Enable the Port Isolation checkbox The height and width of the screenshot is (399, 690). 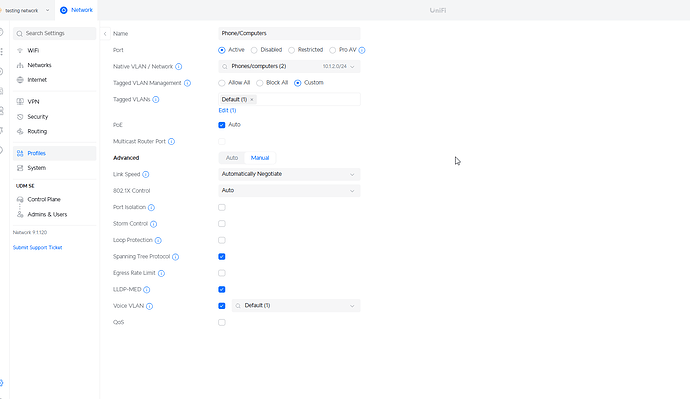tap(222, 207)
